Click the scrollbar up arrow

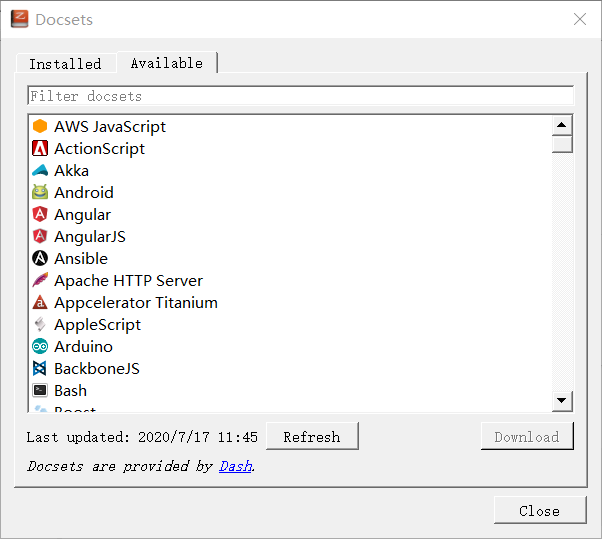(x=562, y=126)
